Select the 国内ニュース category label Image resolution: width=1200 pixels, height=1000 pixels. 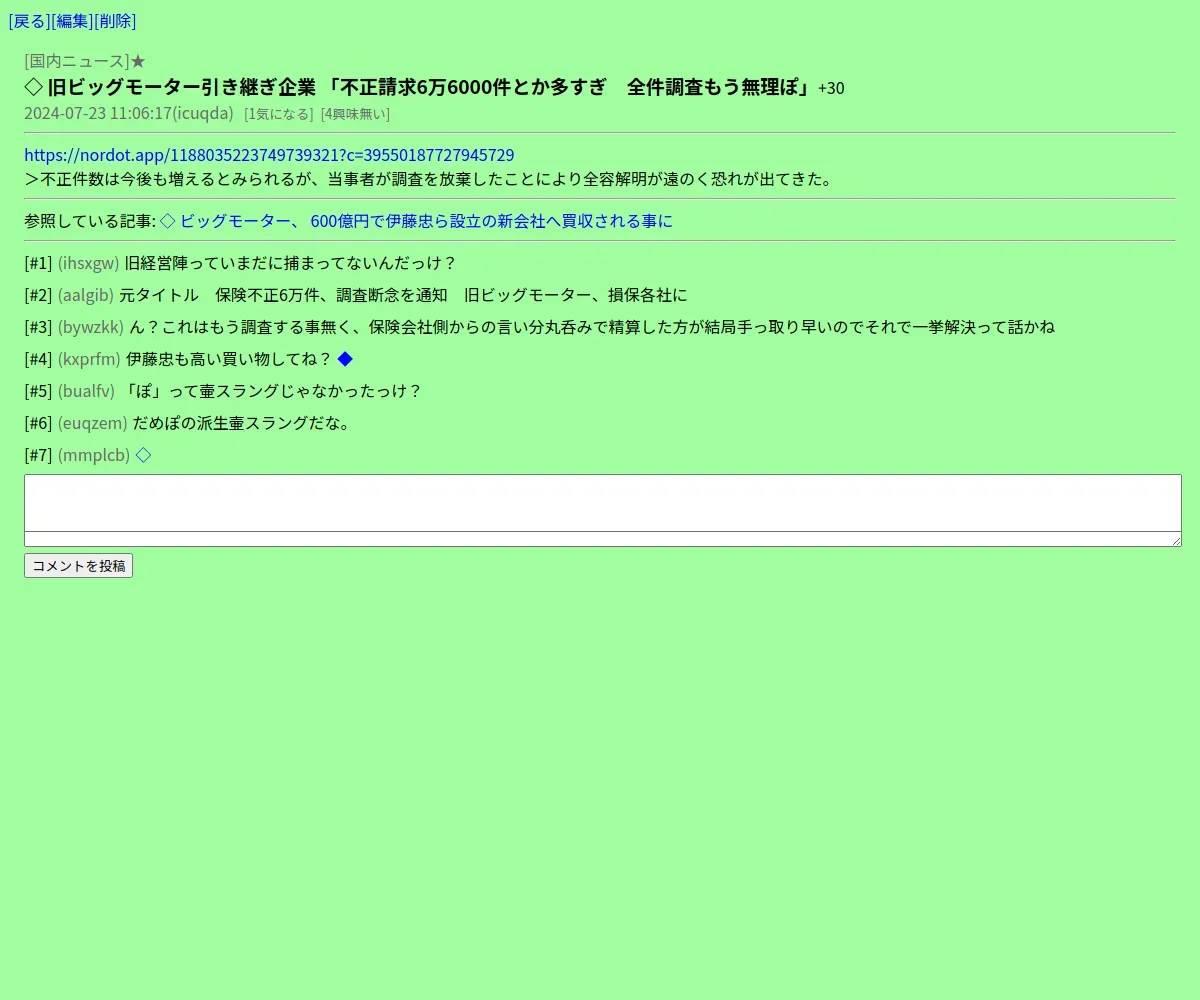tap(77, 61)
